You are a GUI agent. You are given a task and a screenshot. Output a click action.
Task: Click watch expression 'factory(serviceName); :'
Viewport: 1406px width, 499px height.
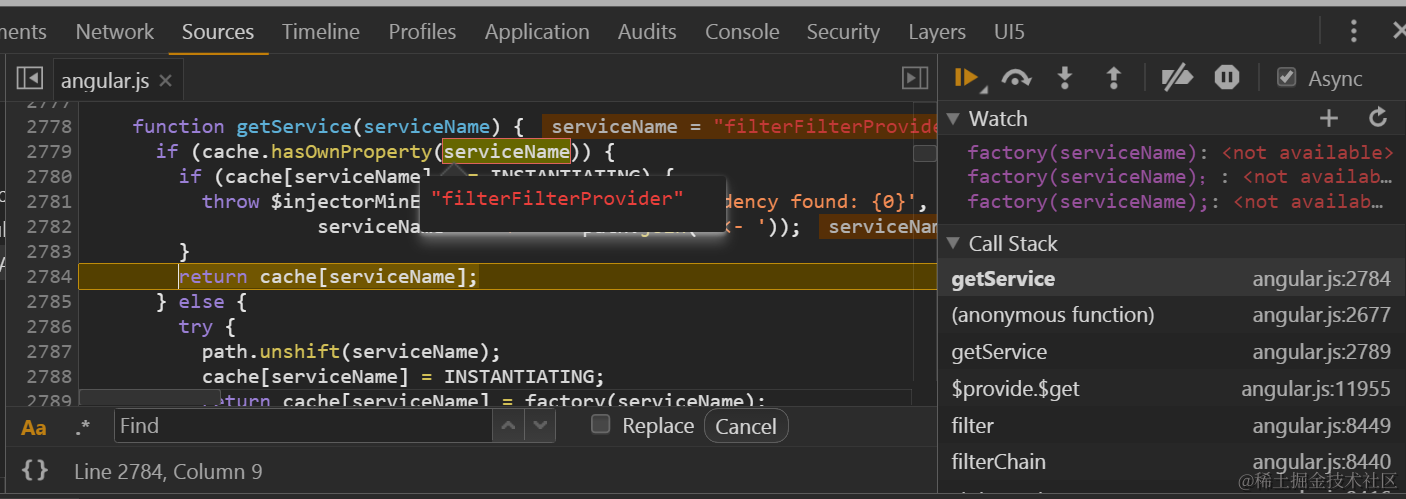click(1180, 177)
